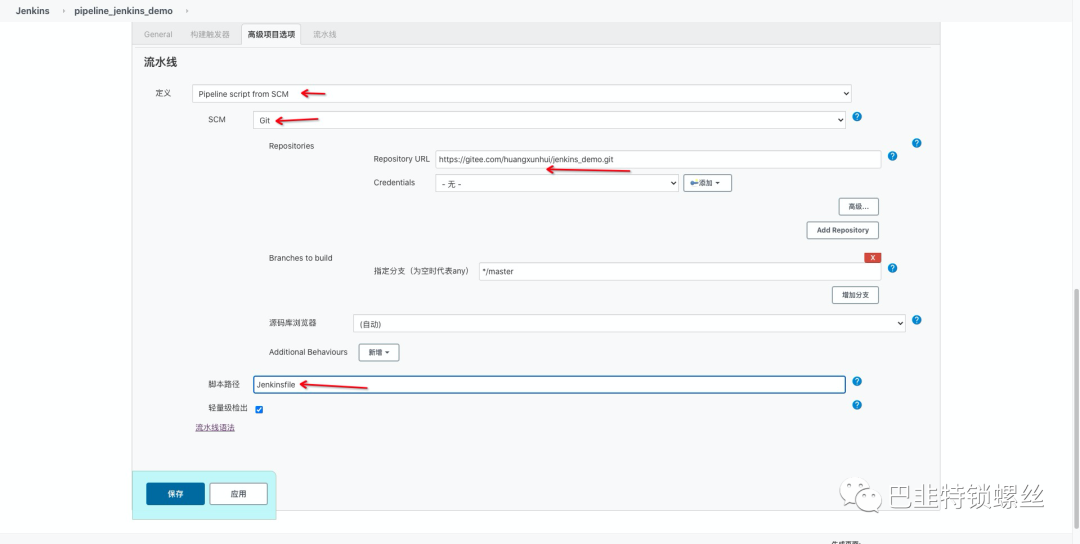1080x544 pixels.
Task: Switch to the 高级项目选项 tab
Action: 271,34
